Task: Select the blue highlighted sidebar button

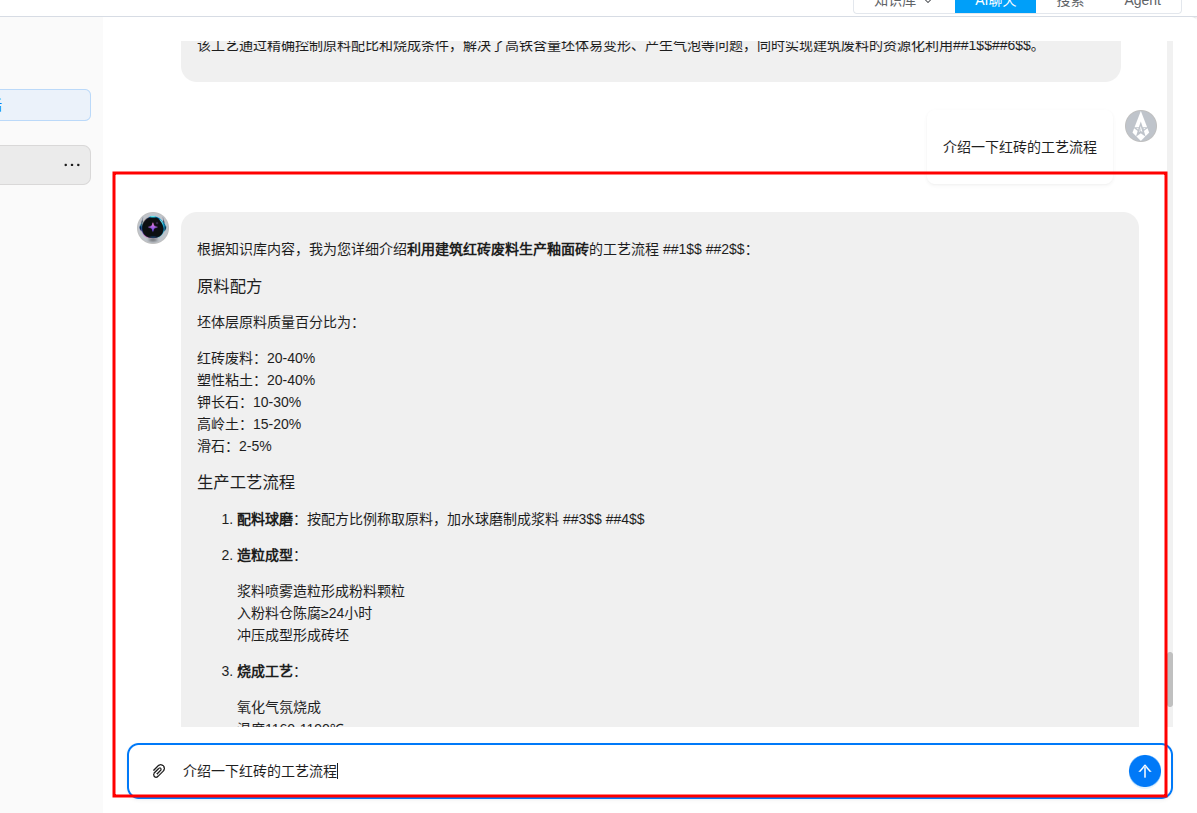Action: click(x=45, y=105)
